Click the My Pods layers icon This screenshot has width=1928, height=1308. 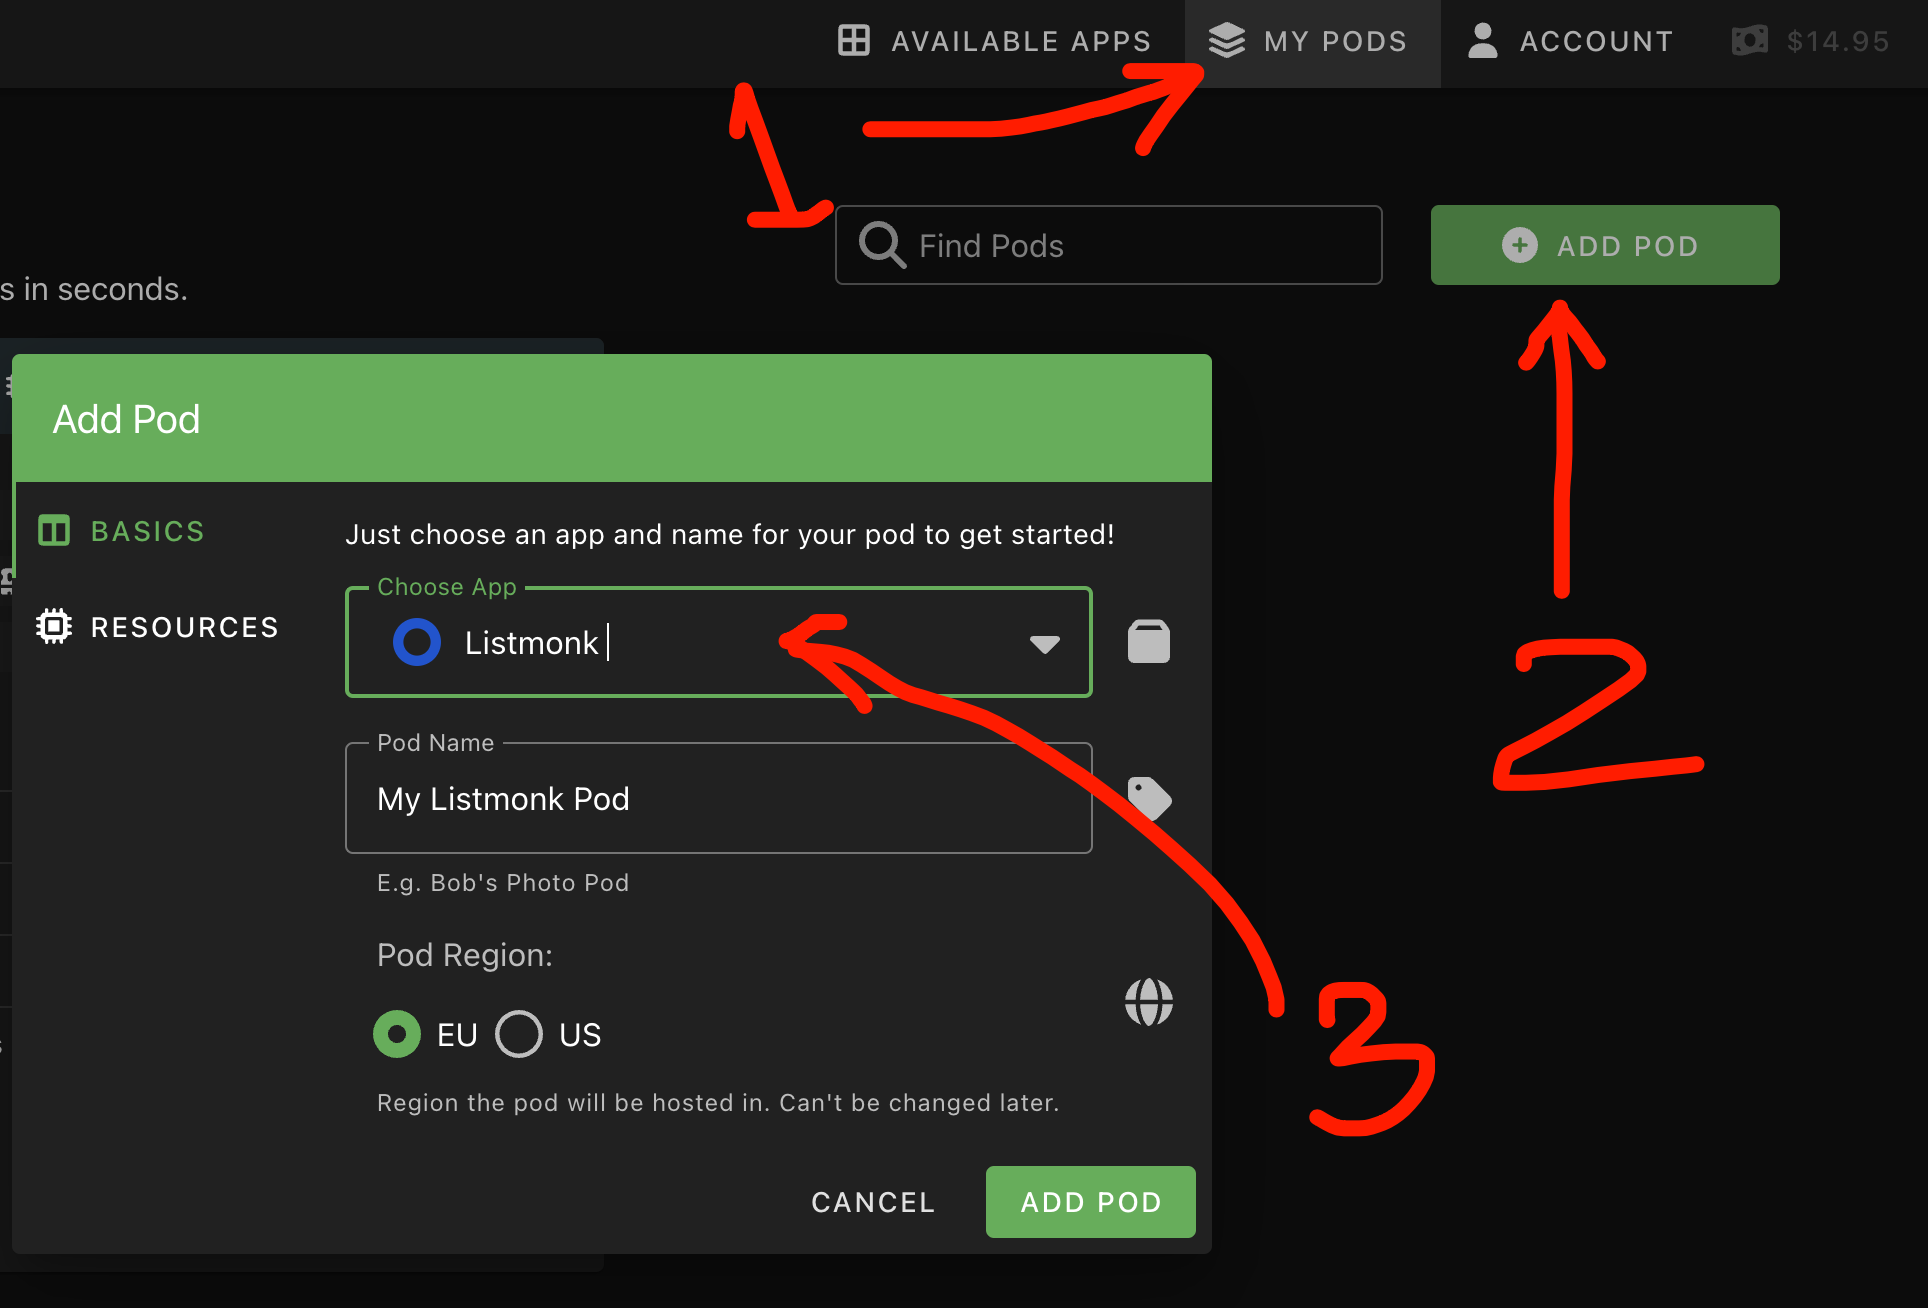1226,41
